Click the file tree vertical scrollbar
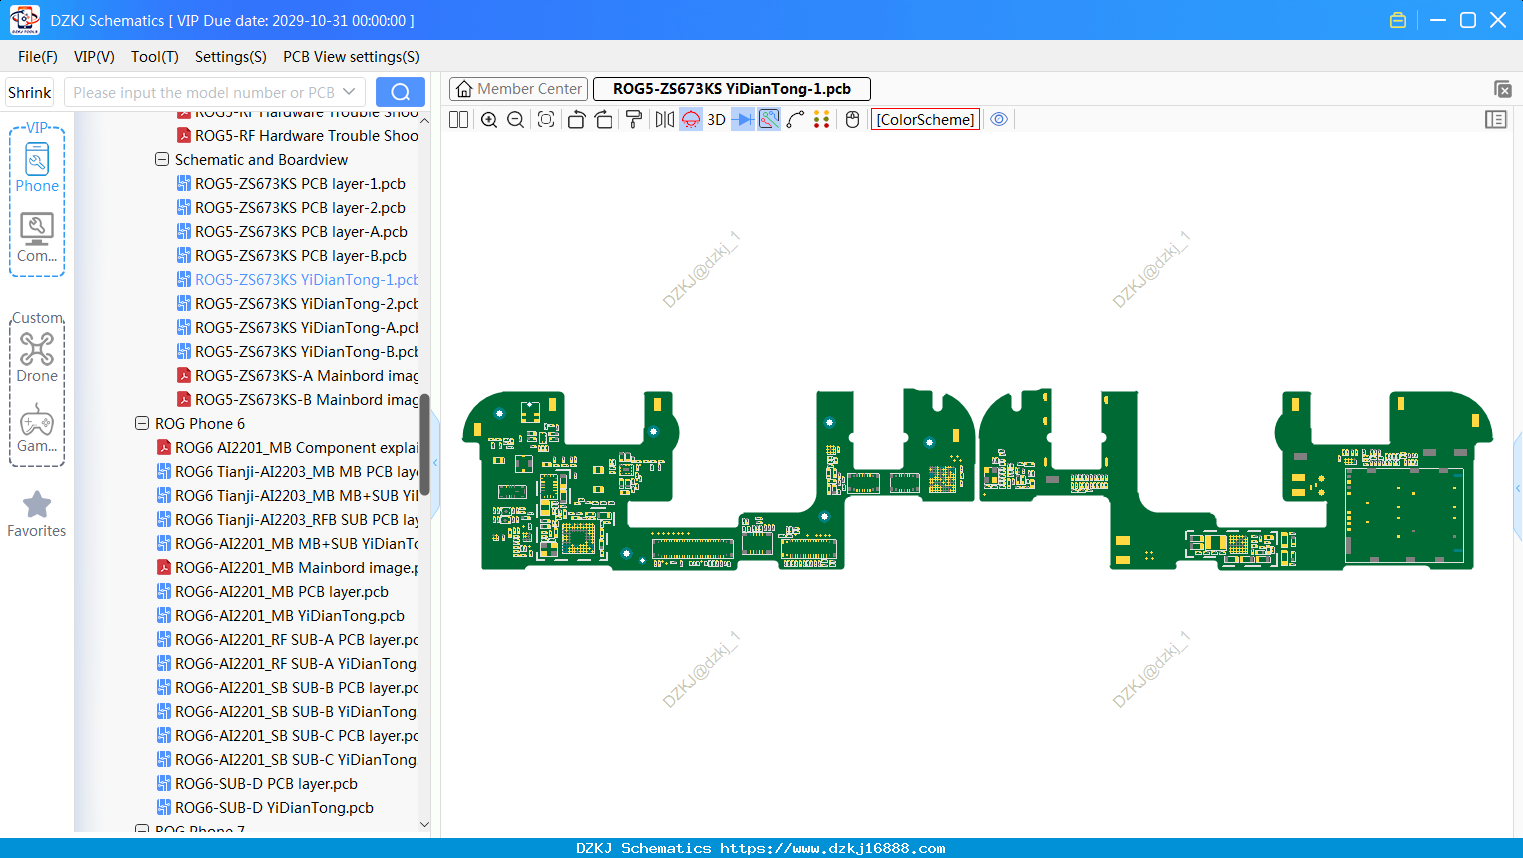Viewport: 1523px width, 858px height. [424, 444]
